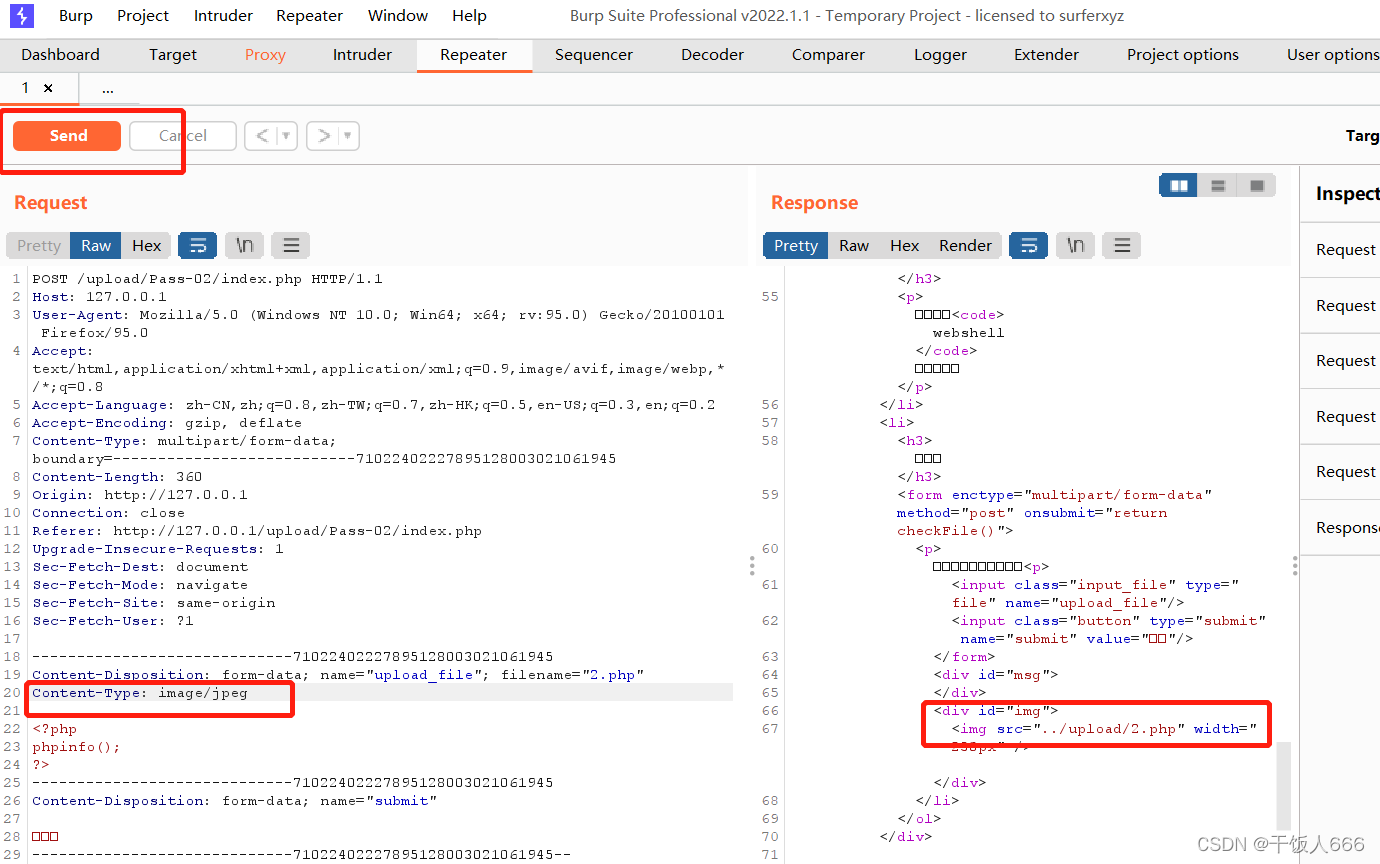This screenshot has width=1380, height=864.
Task: Toggle response message wrap icon
Action: tap(1028, 245)
